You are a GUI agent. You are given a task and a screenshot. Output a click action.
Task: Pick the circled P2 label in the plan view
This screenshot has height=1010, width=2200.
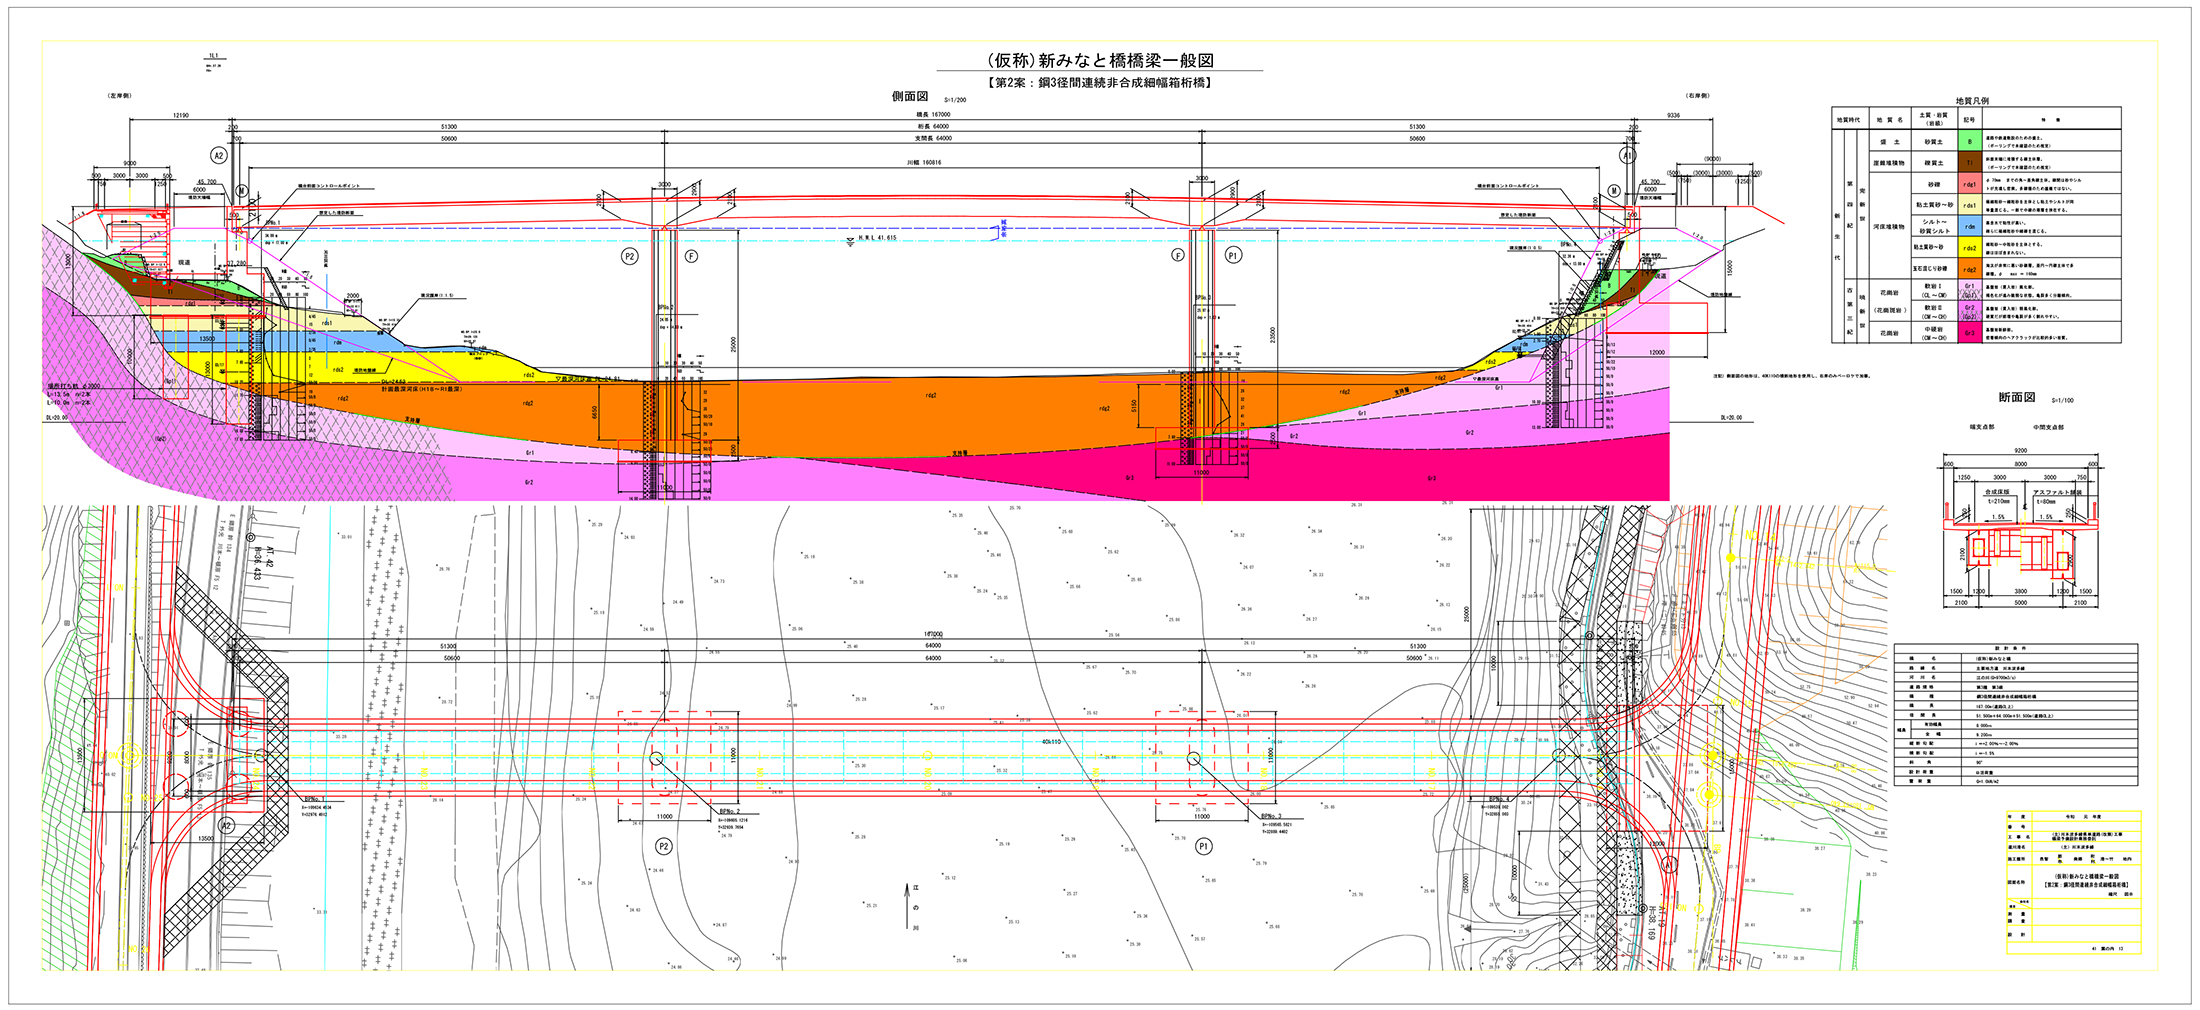click(x=663, y=846)
